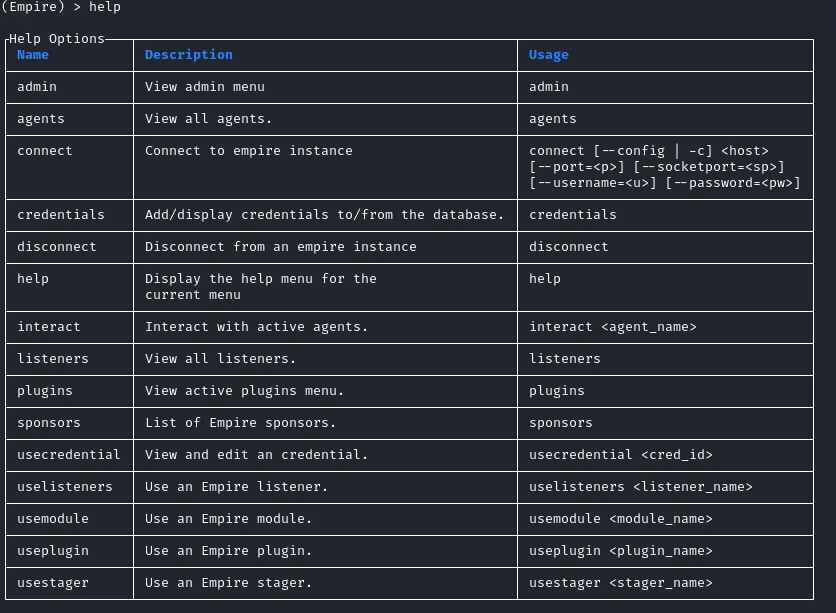Select 'listeners' in the Name column
The width and height of the screenshot is (836, 613).
53,359
